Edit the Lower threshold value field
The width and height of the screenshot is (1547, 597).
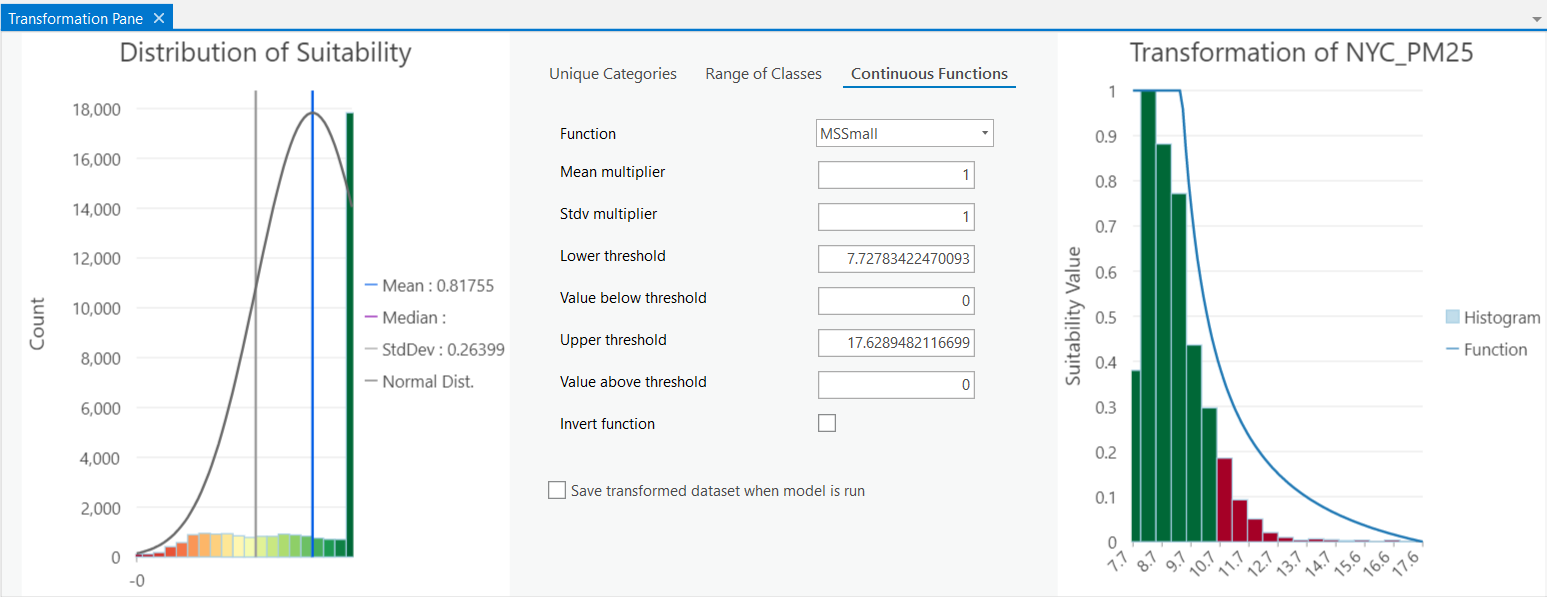[896, 260]
